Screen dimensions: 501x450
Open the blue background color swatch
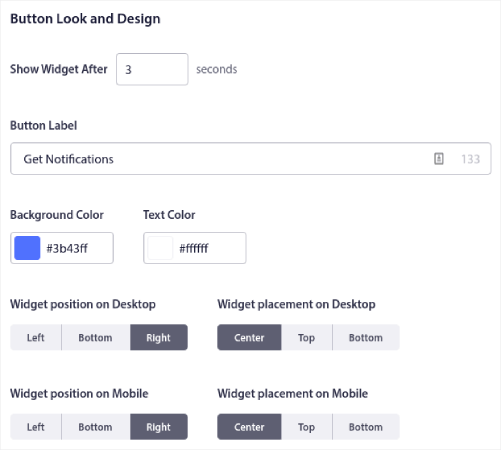coord(27,248)
